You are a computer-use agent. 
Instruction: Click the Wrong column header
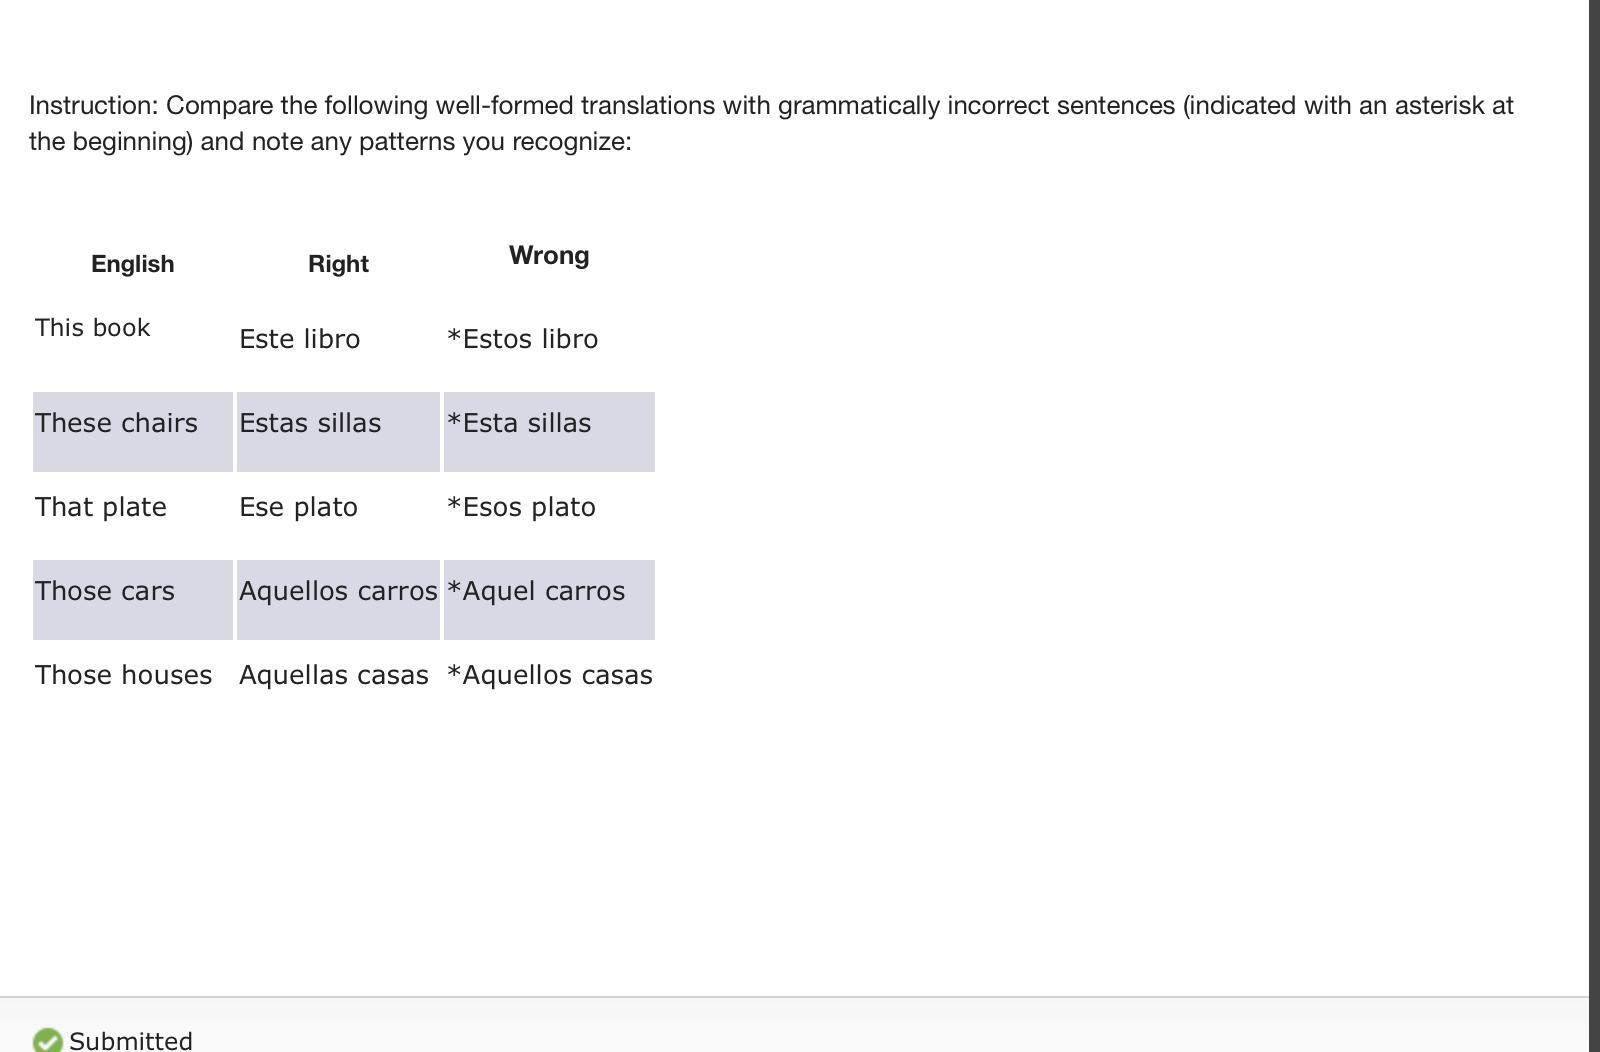pos(549,256)
